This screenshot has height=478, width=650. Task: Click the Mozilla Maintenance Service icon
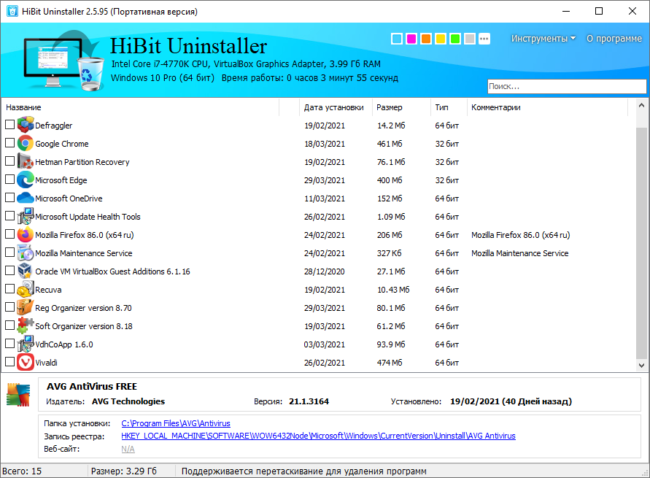coord(25,252)
